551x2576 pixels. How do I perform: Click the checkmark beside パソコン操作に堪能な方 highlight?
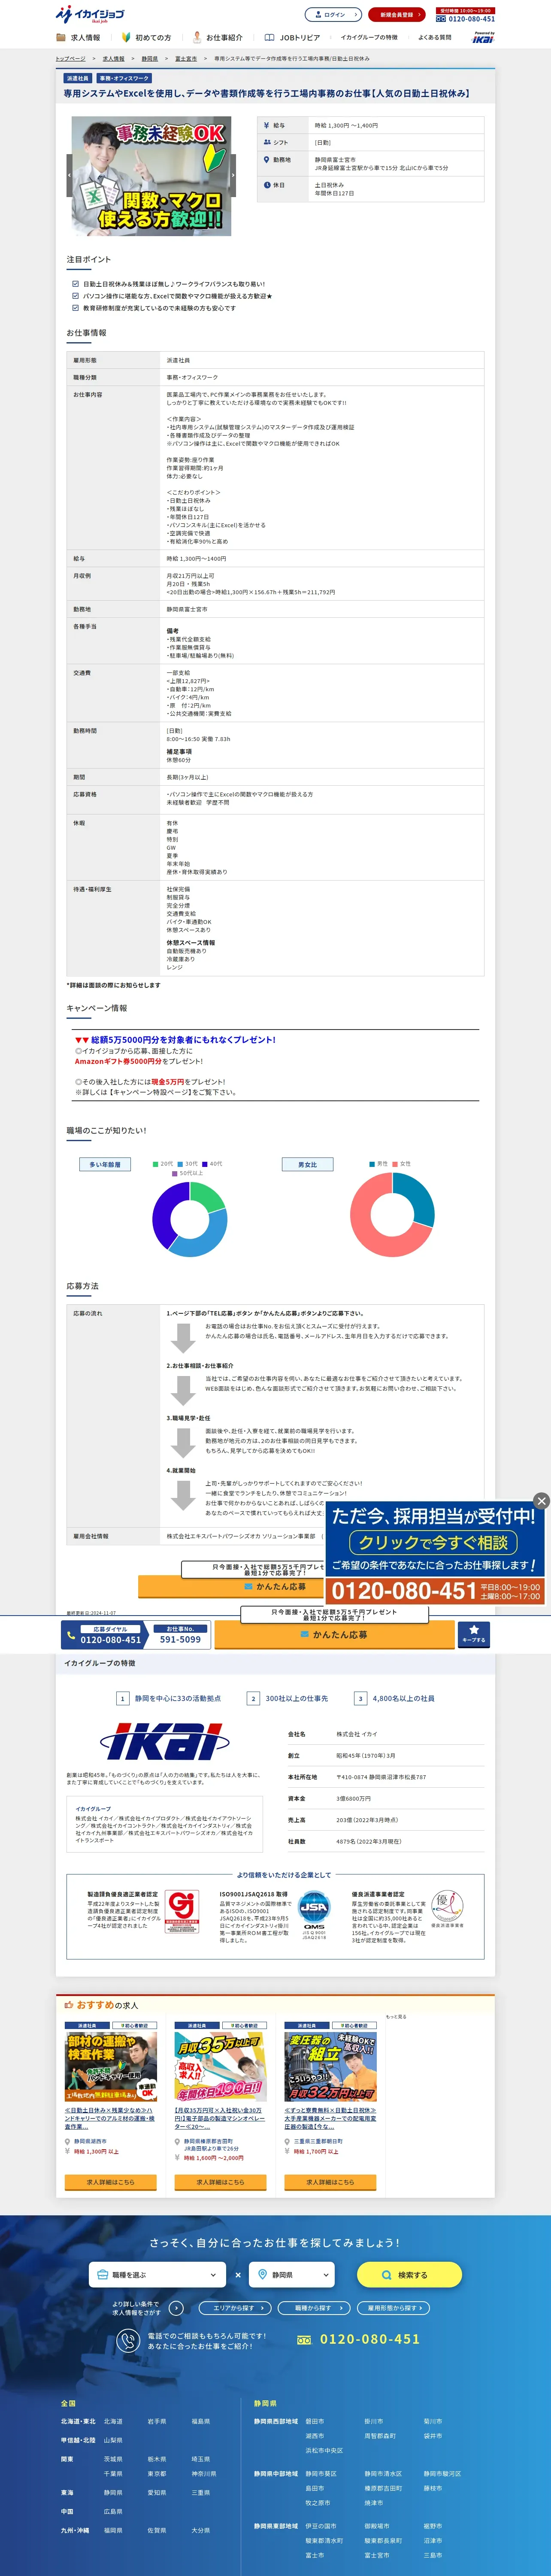click(x=75, y=296)
